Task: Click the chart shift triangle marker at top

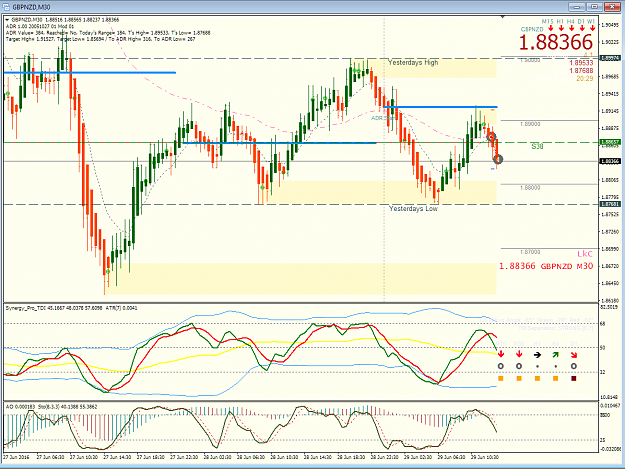Action: click(503, 17)
